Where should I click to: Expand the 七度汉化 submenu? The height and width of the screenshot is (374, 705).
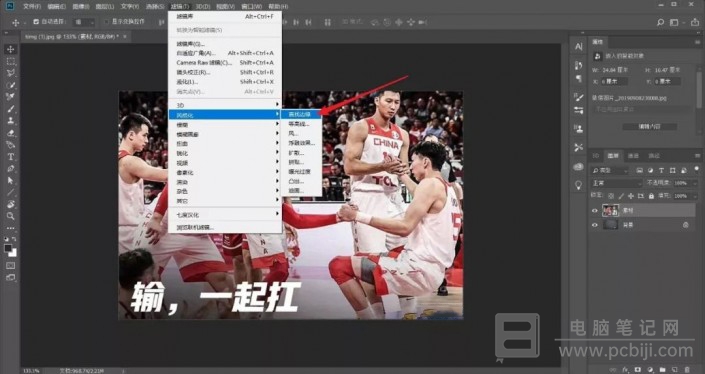(x=225, y=215)
